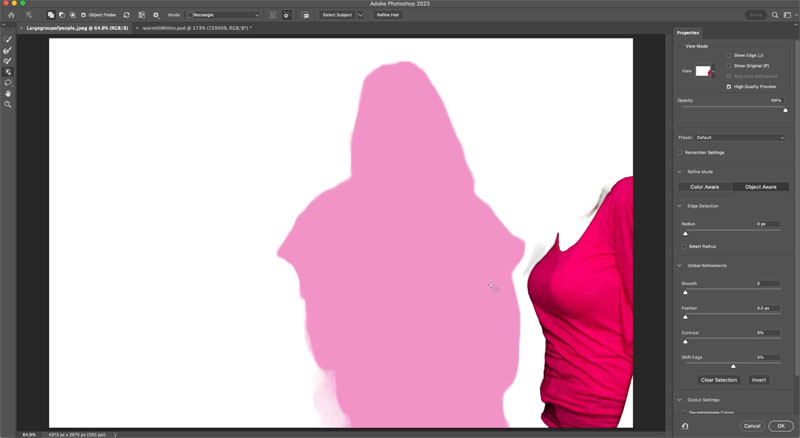The height and width of the screenshot is (438, 800).
Task: Select the Quick Selection tool
Action: point(8,39)
